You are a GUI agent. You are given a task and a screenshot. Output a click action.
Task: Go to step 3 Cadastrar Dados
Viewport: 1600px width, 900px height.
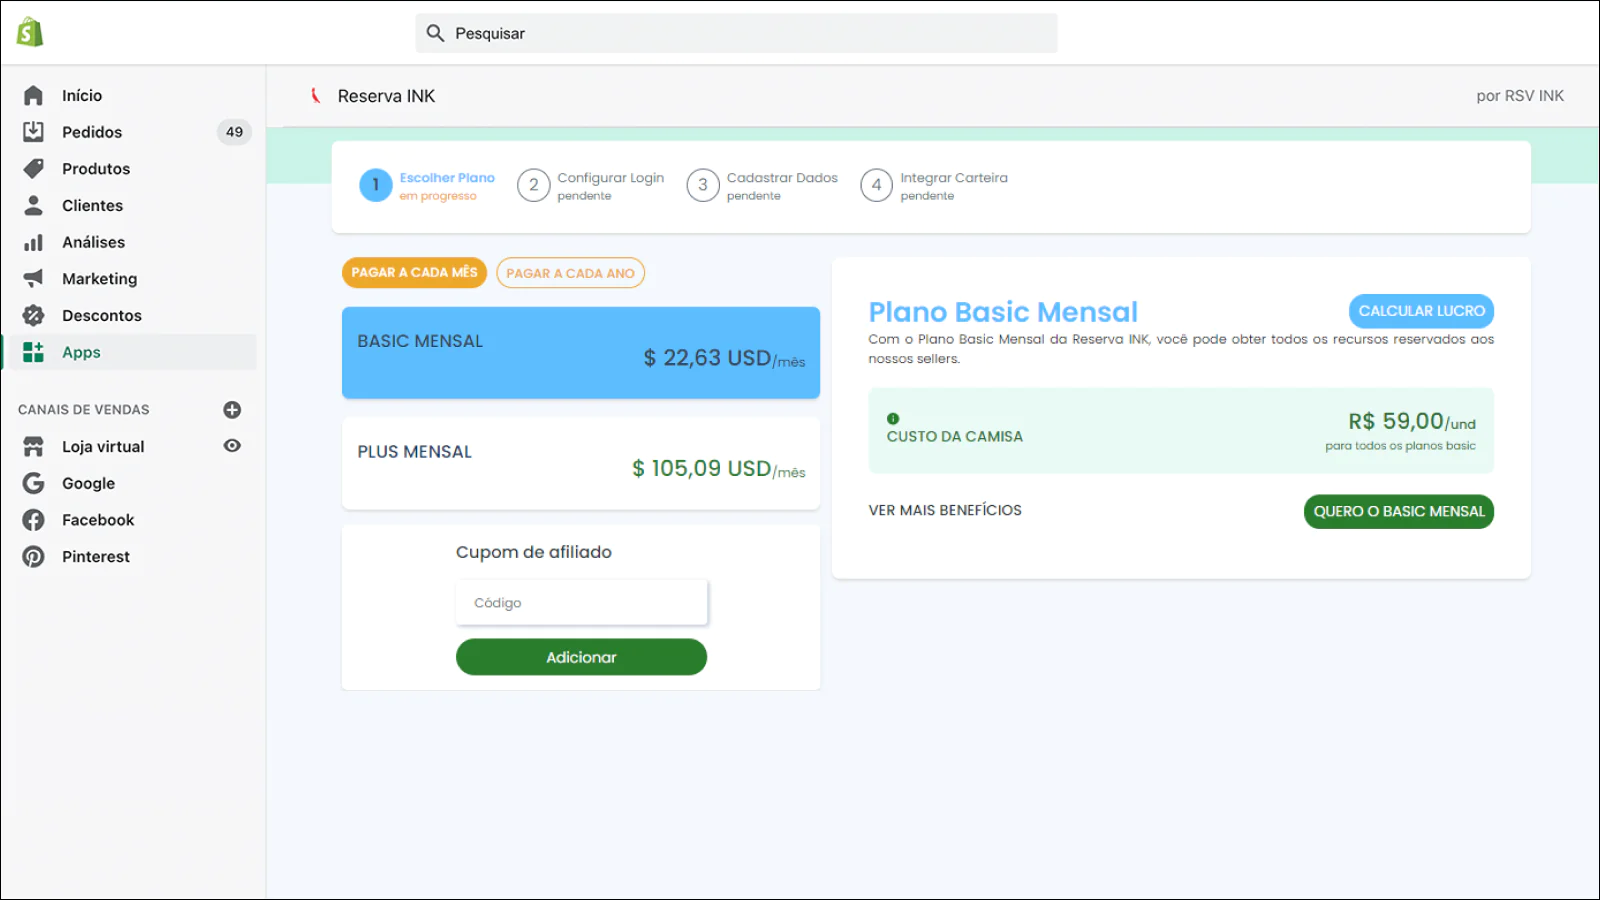pos(762,185)
